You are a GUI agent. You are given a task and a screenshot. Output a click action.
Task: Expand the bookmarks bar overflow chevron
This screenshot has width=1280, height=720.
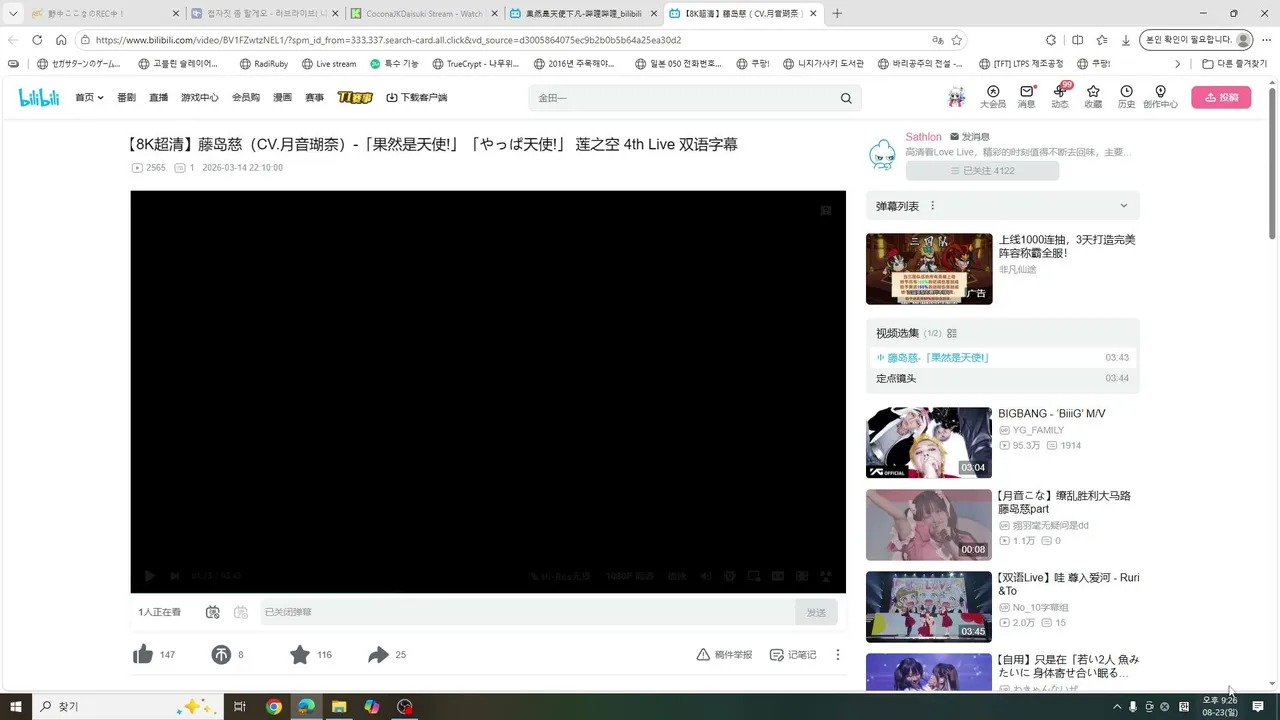coord(1178,64)
